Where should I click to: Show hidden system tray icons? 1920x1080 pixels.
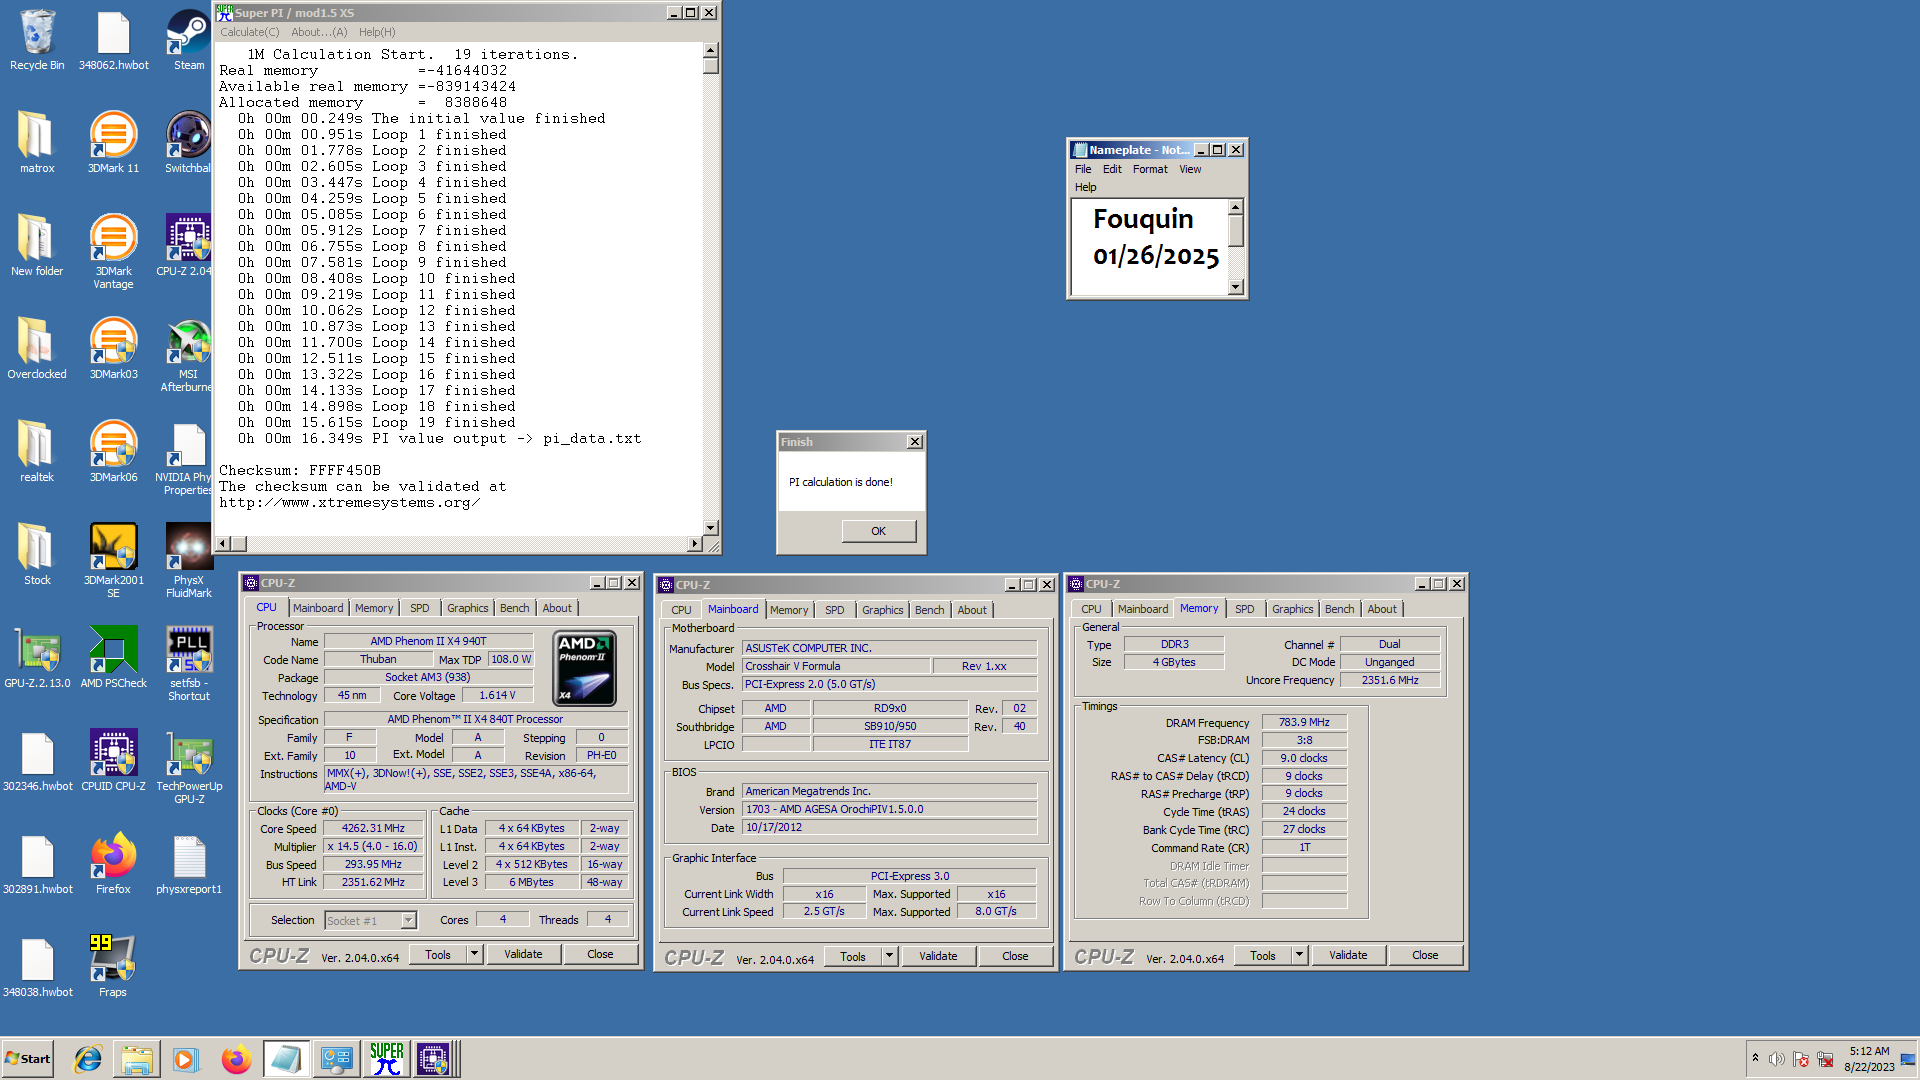1755,1057
